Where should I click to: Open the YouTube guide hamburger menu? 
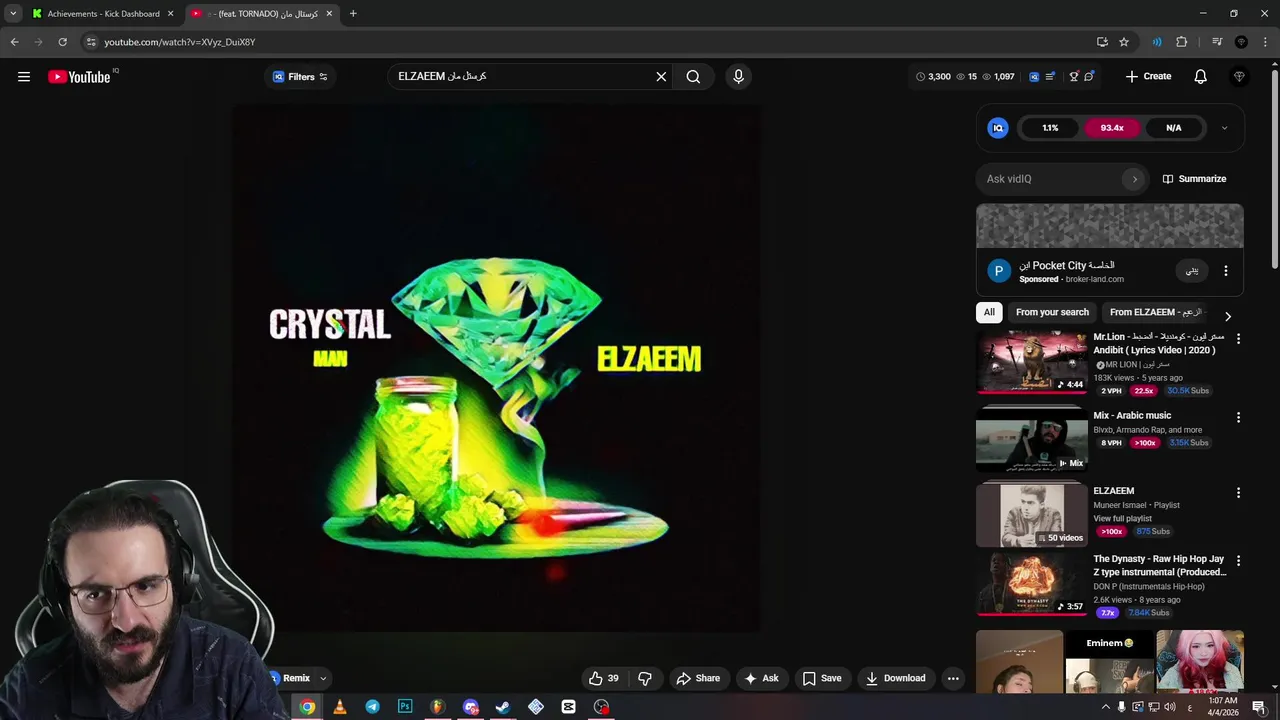(x=24, y=77)
